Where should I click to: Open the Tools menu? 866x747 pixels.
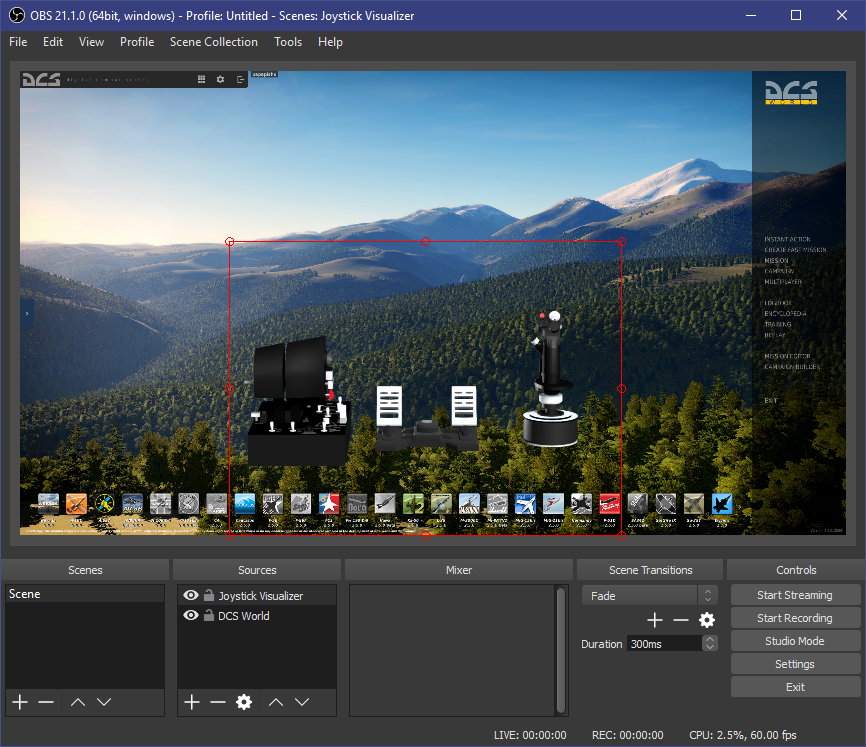click(288, 42)
